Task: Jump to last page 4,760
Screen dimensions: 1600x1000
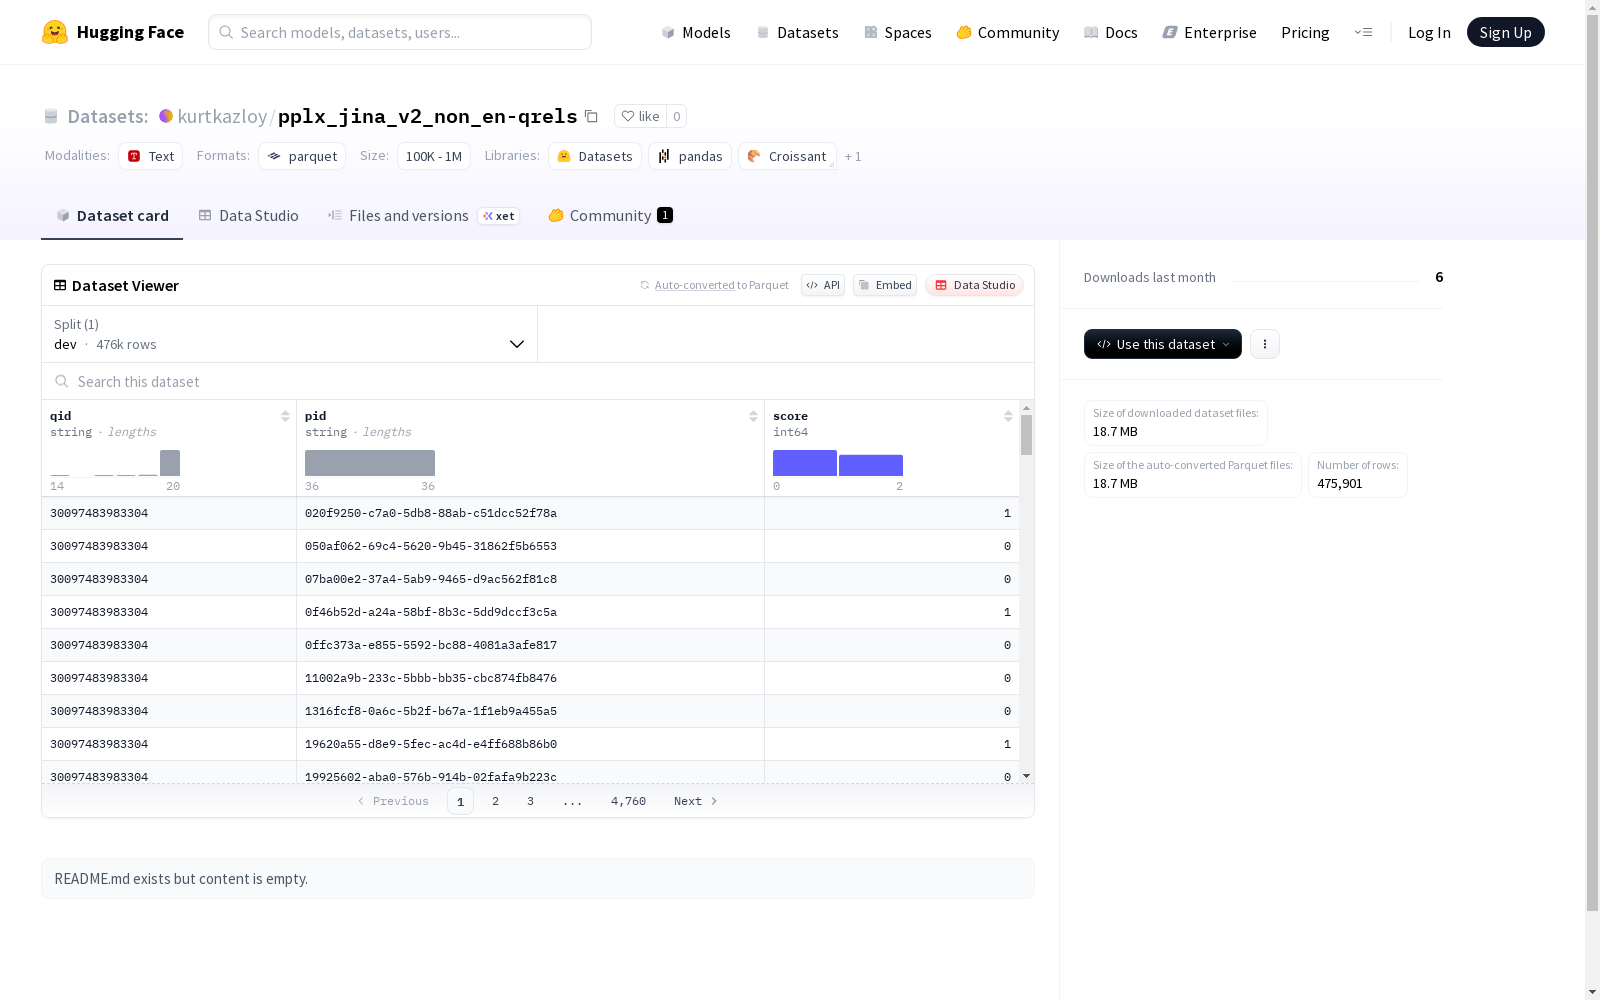Action: pyautogui.click(x=628, y=801)
